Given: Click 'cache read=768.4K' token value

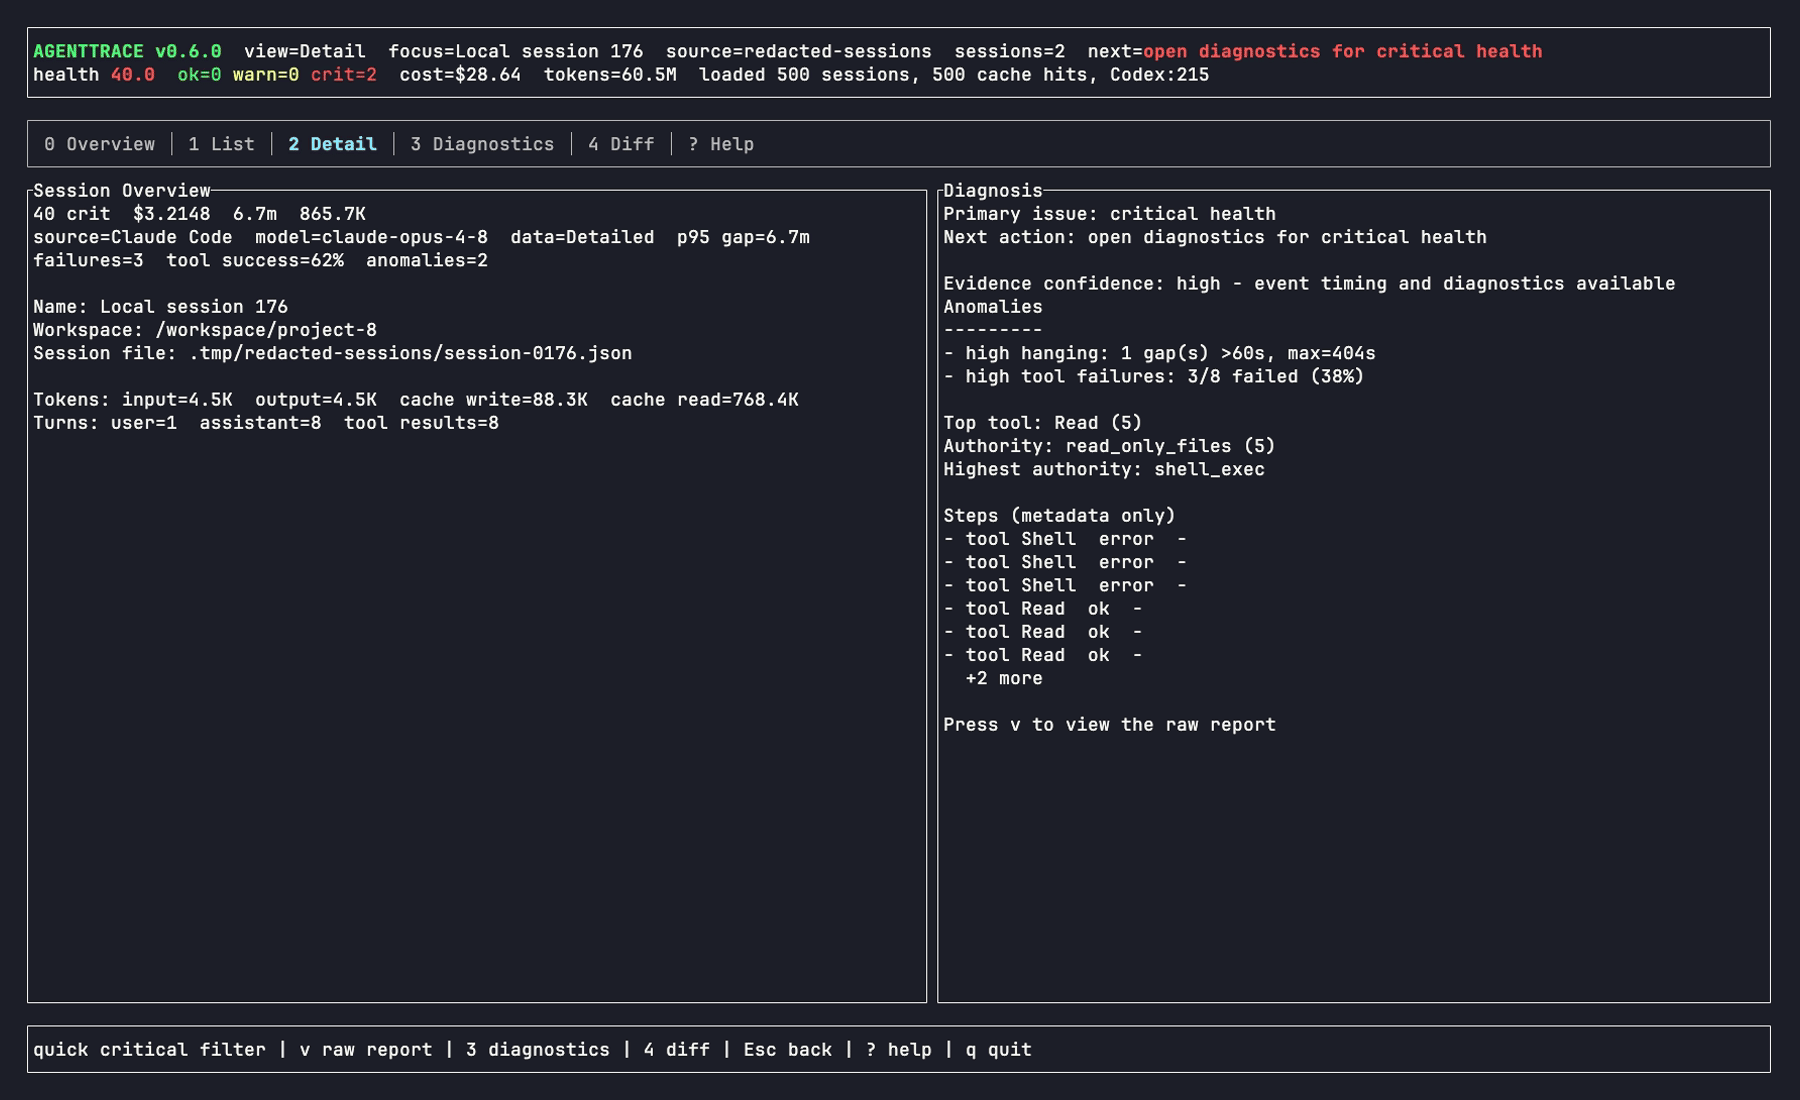Looking at the screenshot, I should point(705,400).
